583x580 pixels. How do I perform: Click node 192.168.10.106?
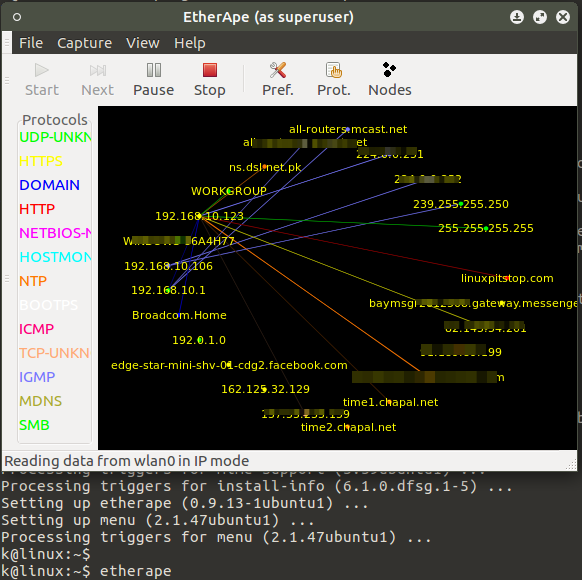pos(168,266)
